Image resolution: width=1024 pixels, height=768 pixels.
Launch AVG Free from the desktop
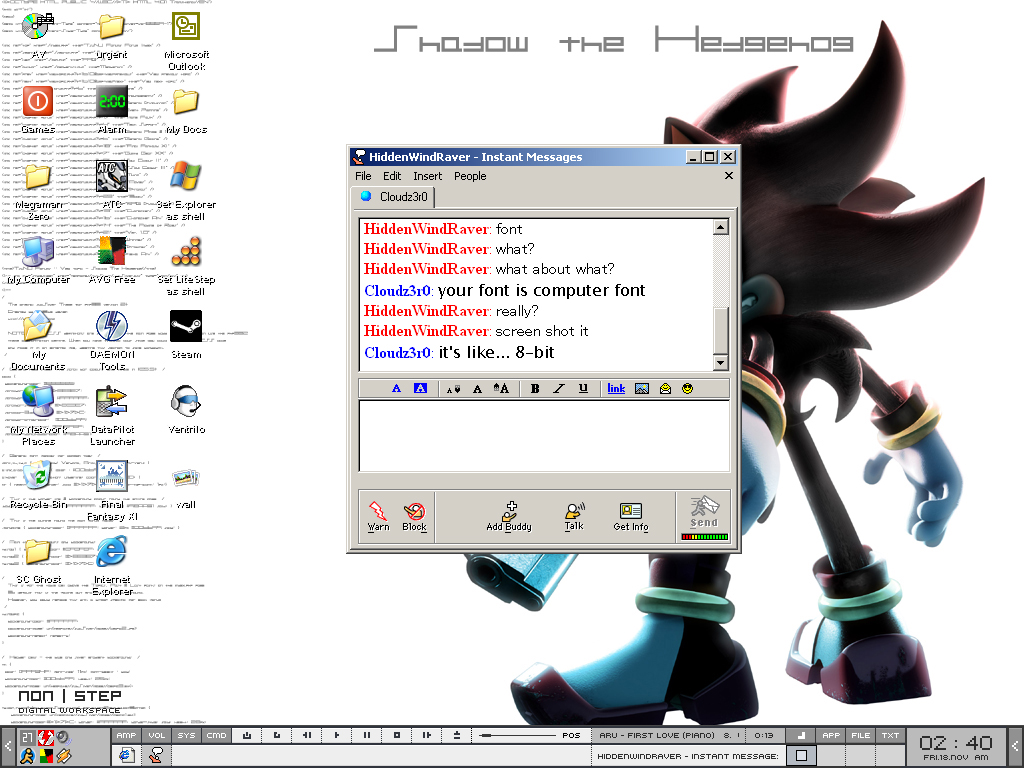tap(112, 261)
